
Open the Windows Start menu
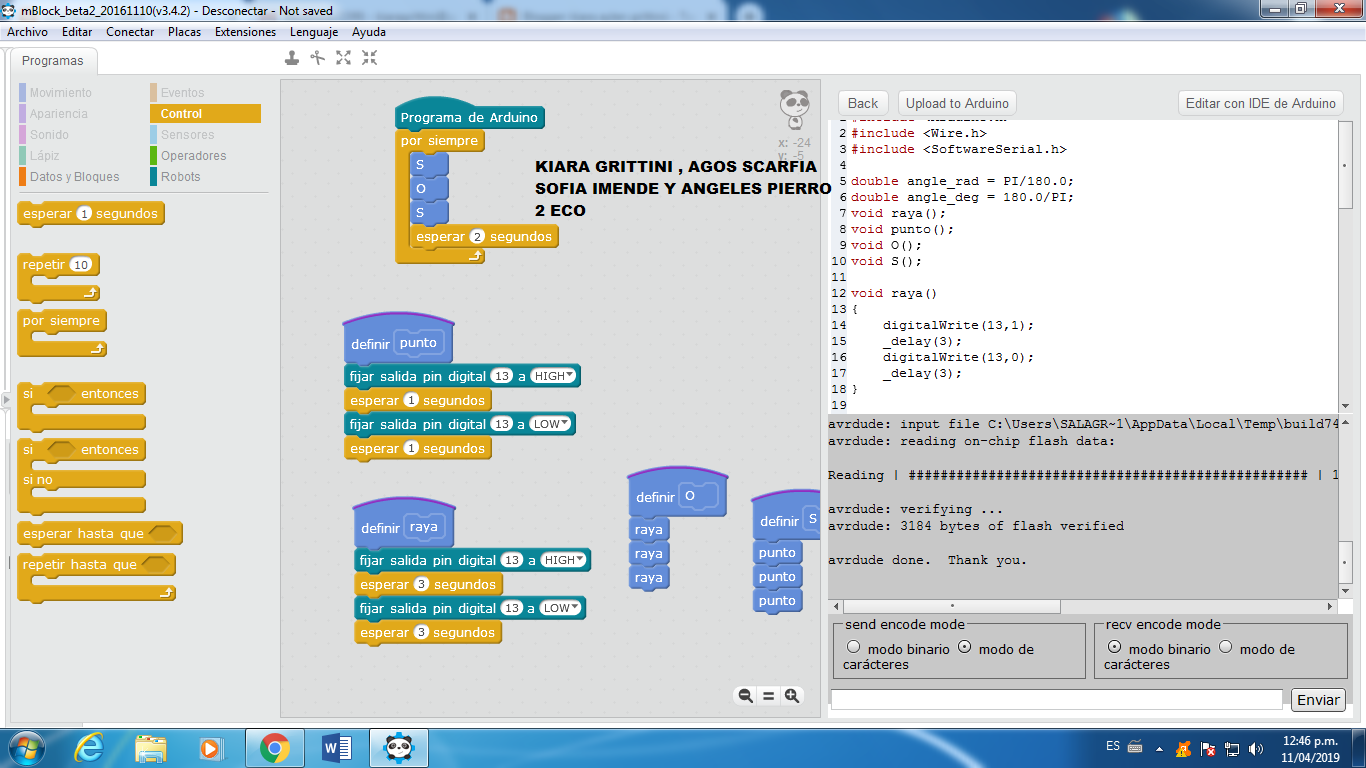coord(25,748)
